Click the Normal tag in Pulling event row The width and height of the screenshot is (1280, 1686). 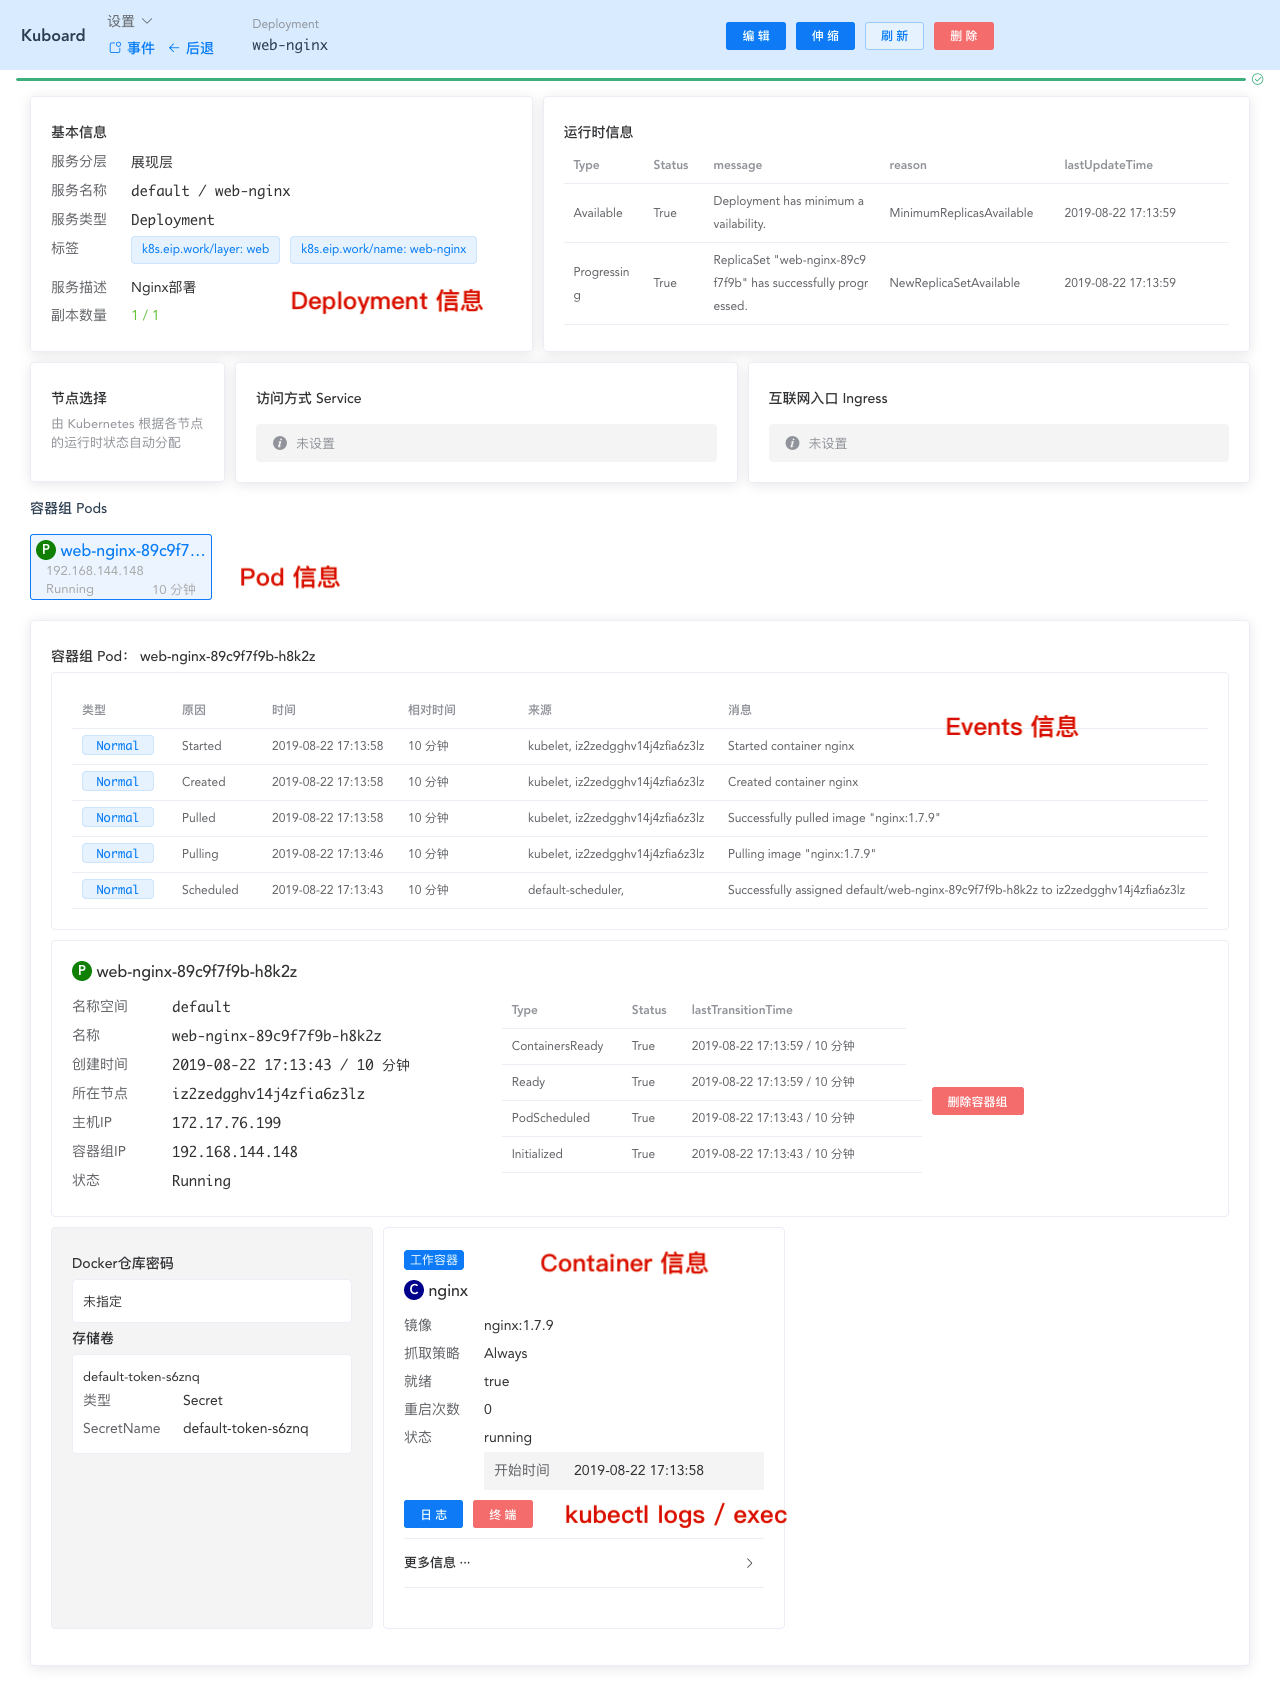click(118, 853)
